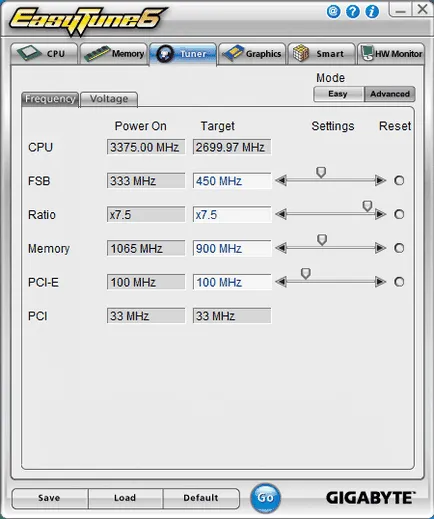Click the FSB slider thumb

point(321,172)
